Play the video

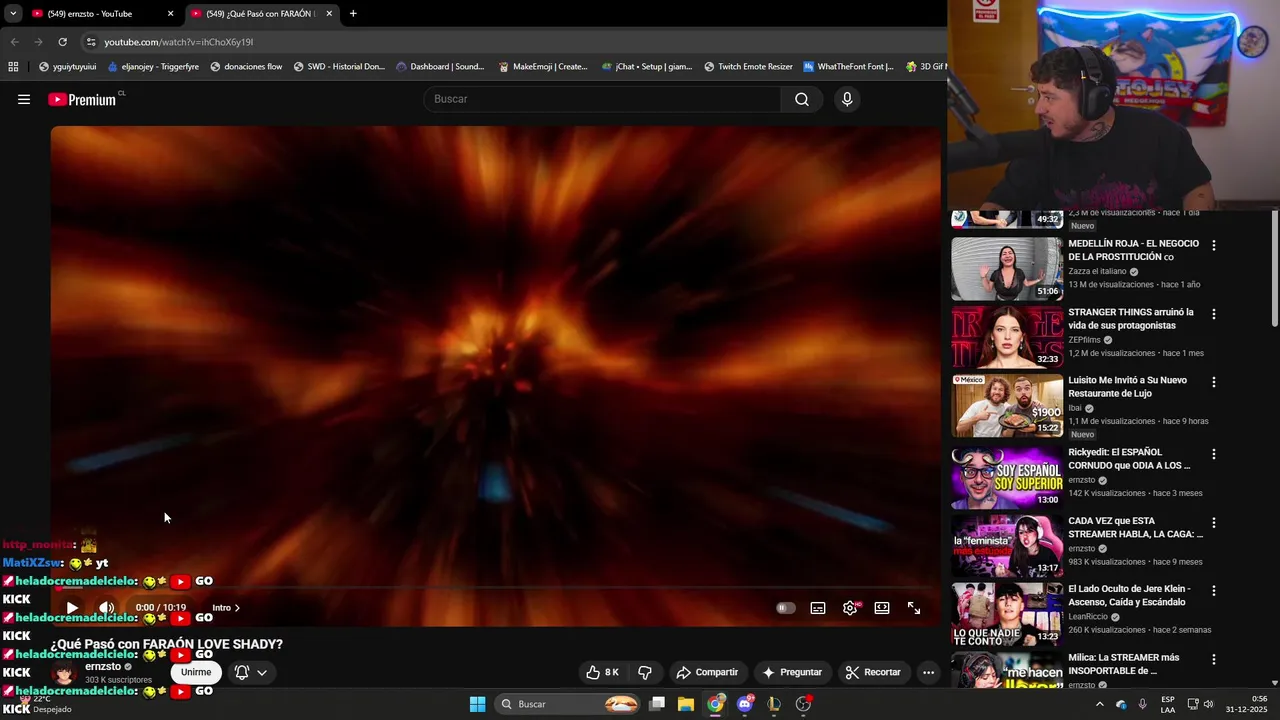click(x=72, y=608)
